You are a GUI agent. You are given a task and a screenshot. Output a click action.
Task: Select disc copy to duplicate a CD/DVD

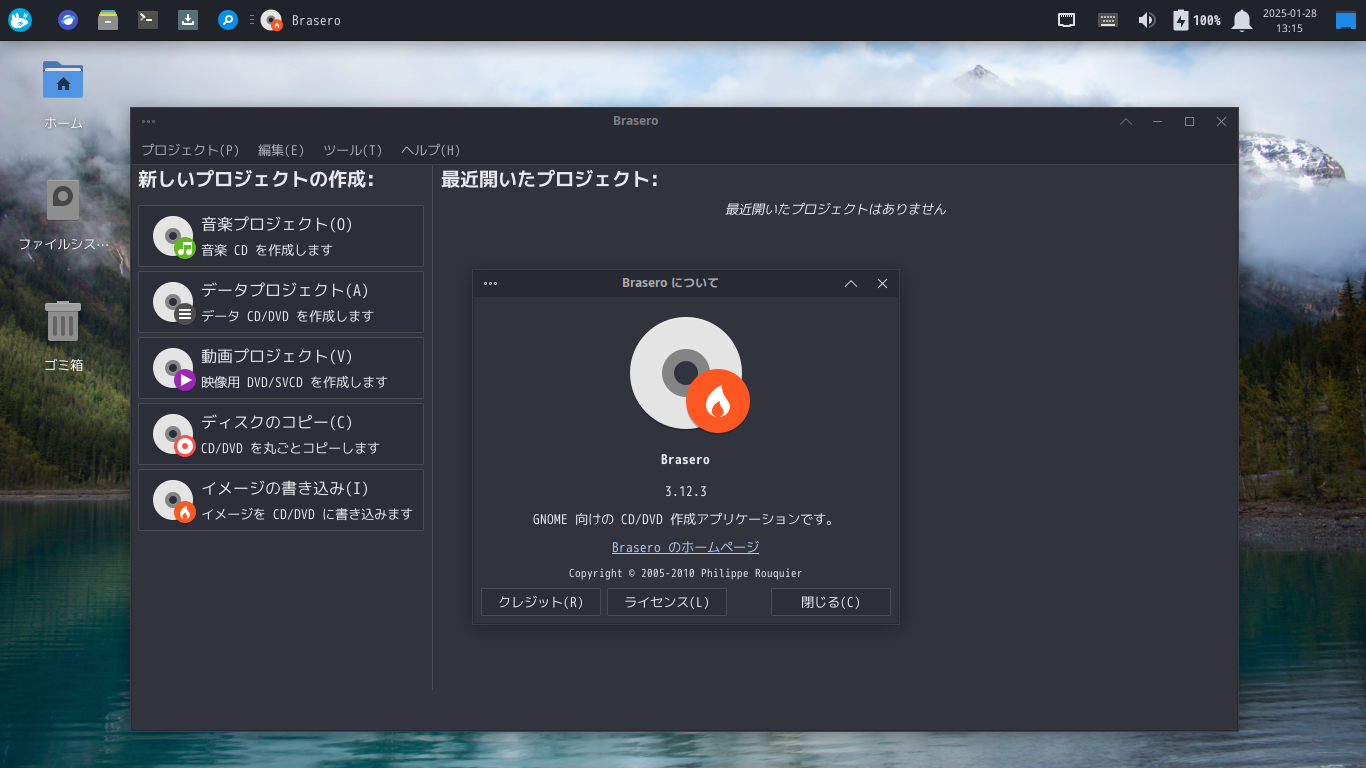point(280,434)
